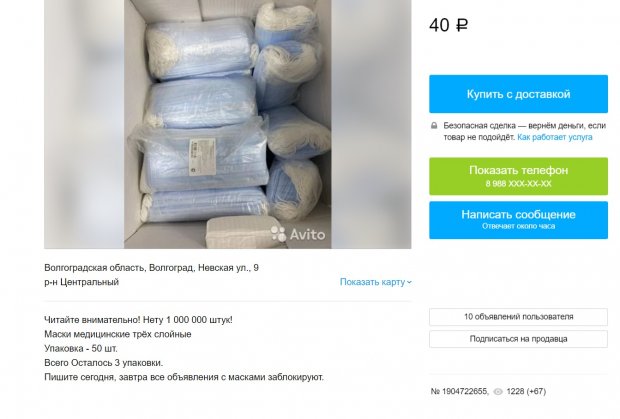Click the Читайте внимательно description line

(138, 320)
